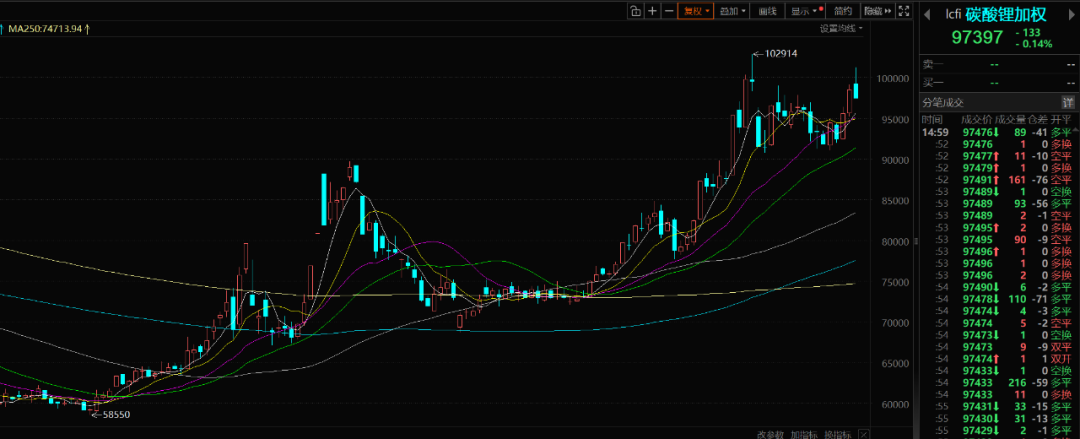Screen dimensions: 1080x439
Task: Open trade details with 详 icon
Action: point(1069,102)
